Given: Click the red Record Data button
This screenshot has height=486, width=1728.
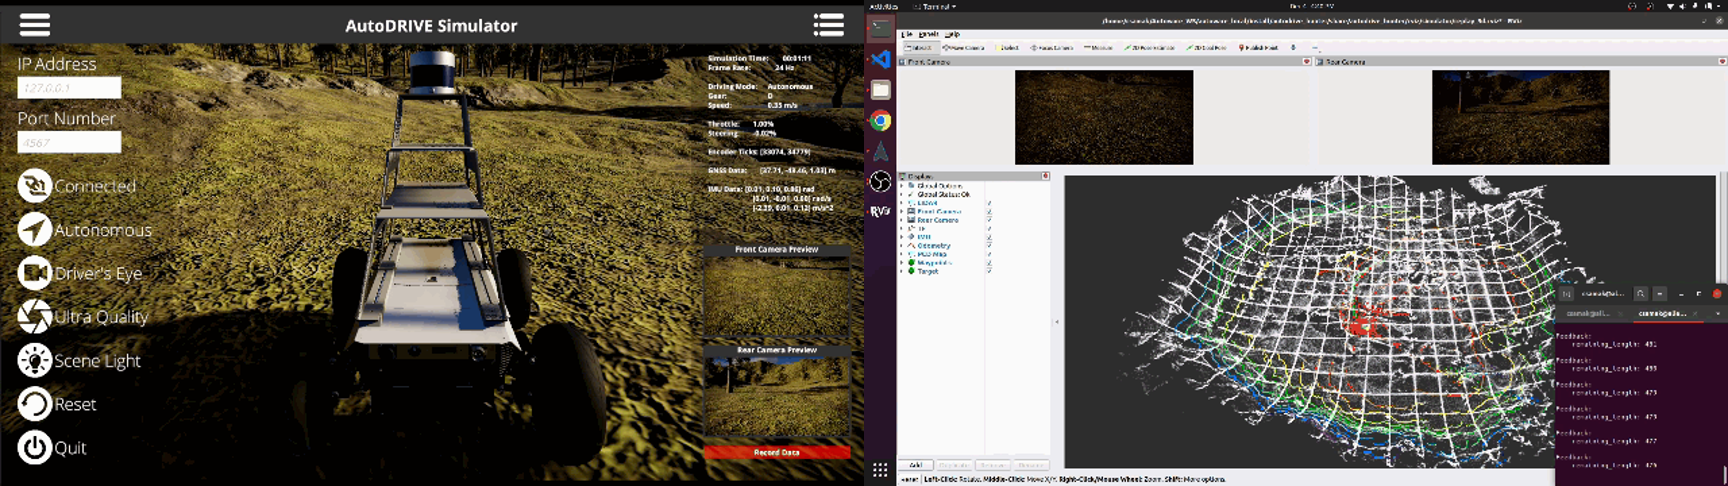Looking at the screenshot, I should [776, 453].
